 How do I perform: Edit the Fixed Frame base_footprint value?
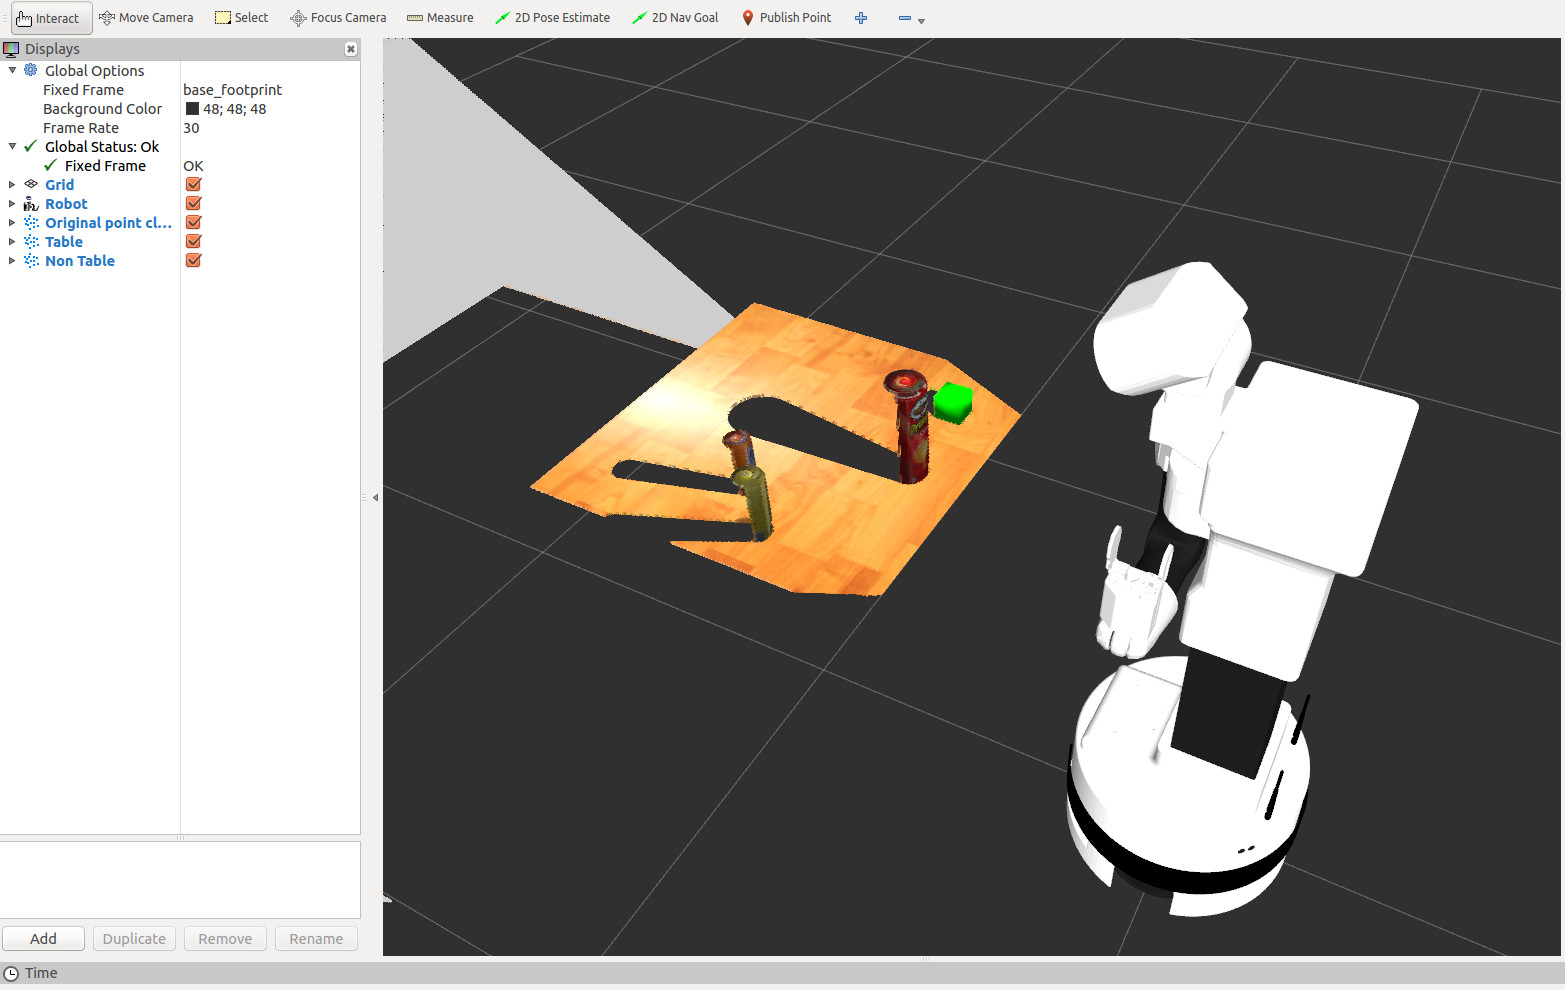click(x=232, y=90)
